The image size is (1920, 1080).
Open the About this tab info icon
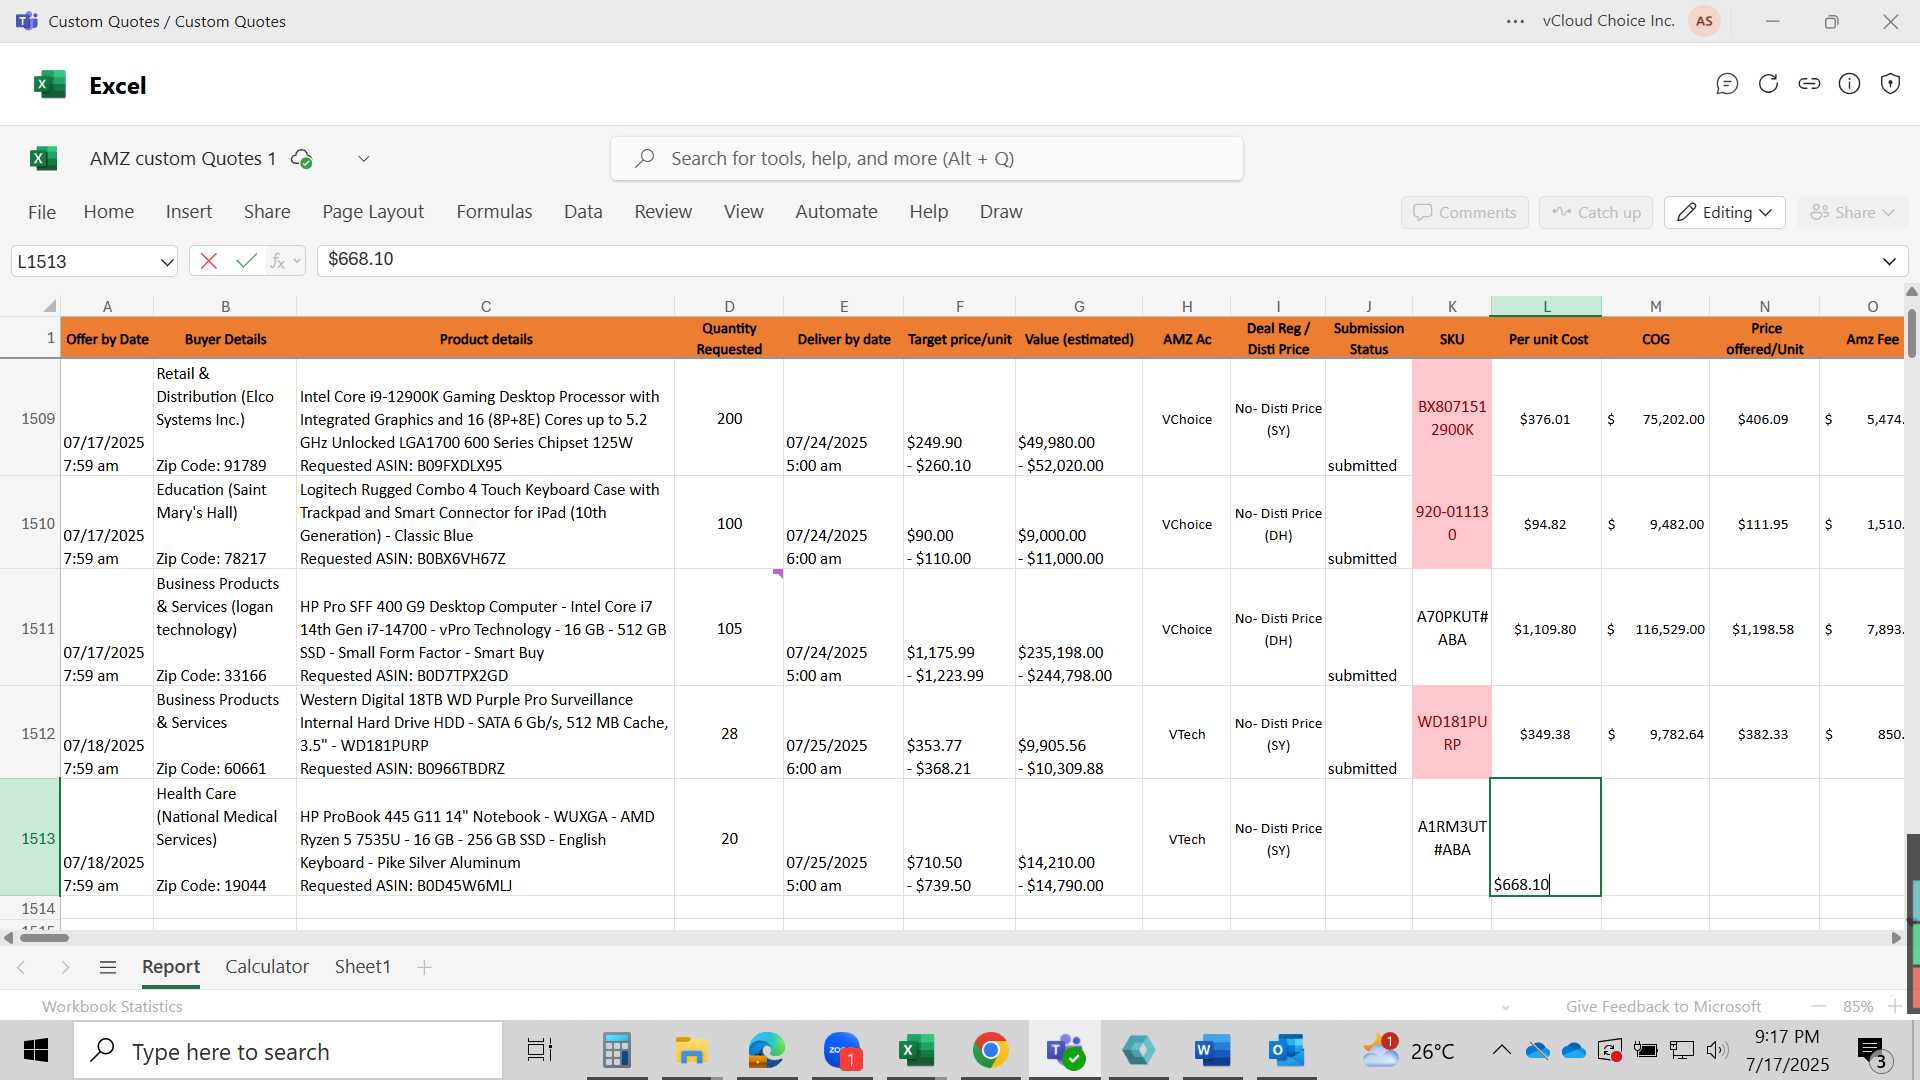[x=1850, y=84]
